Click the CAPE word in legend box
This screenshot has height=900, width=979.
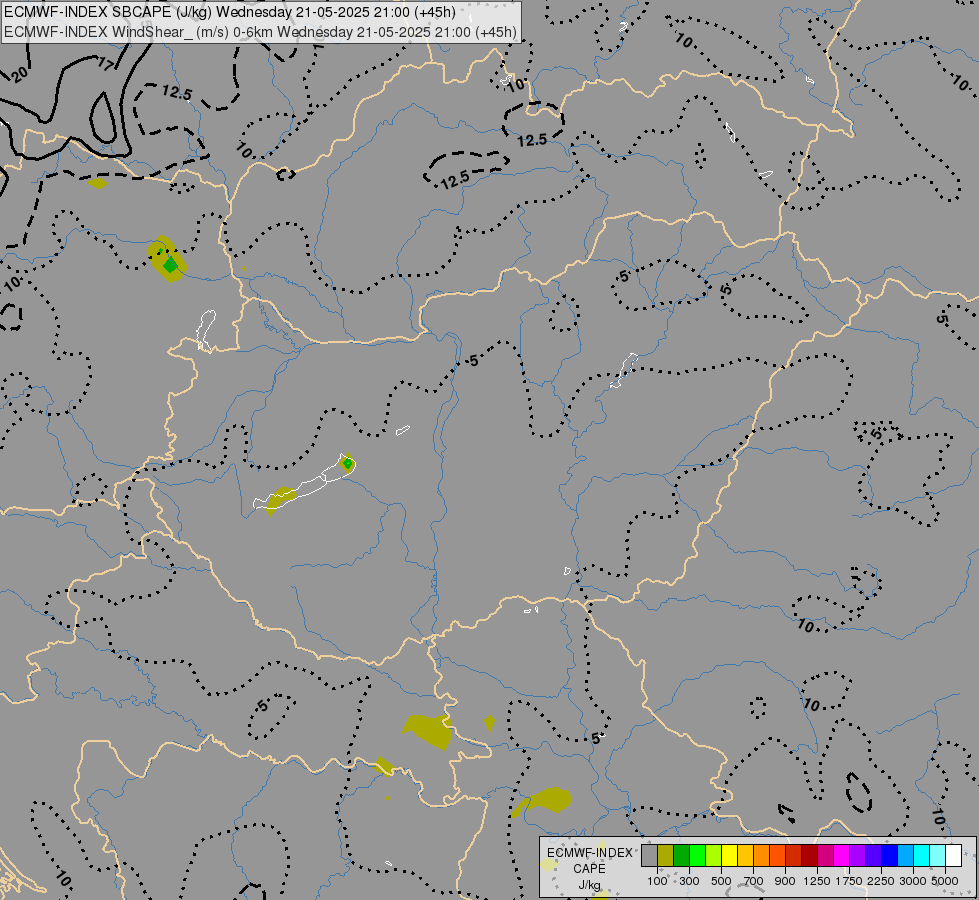coord(589,869)
